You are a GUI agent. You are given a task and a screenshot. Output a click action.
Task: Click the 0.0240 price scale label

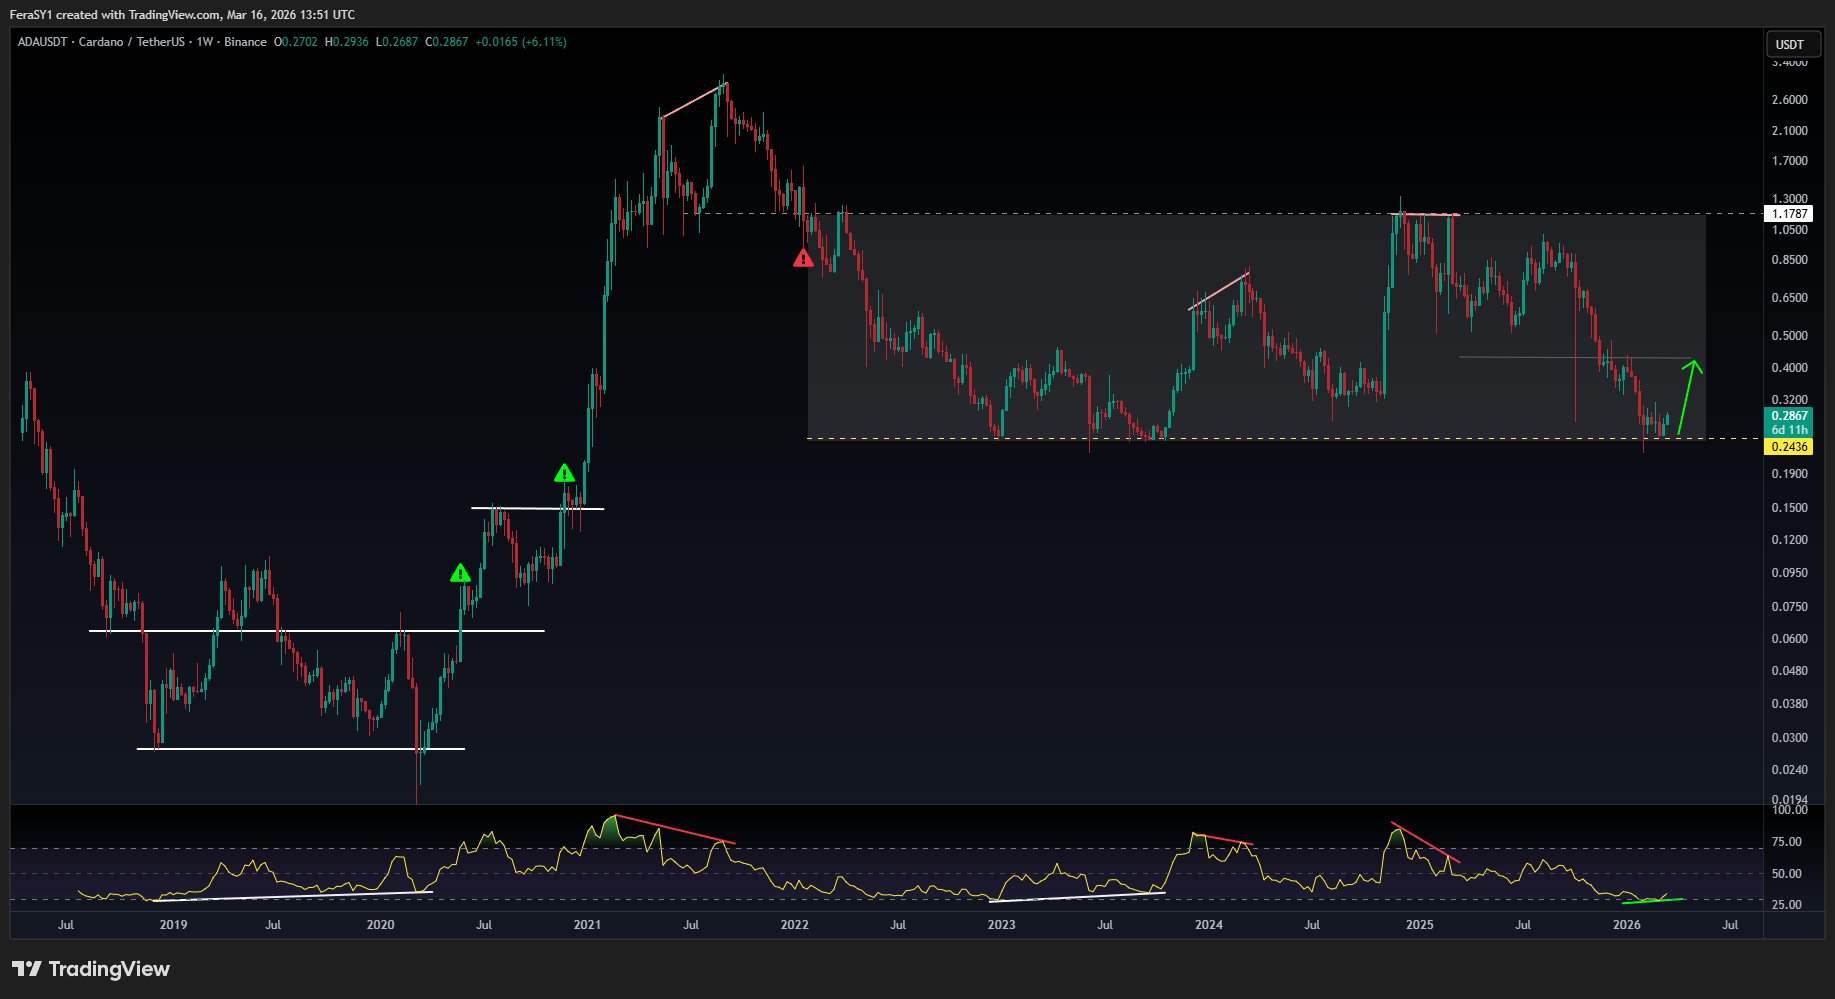1790,770
